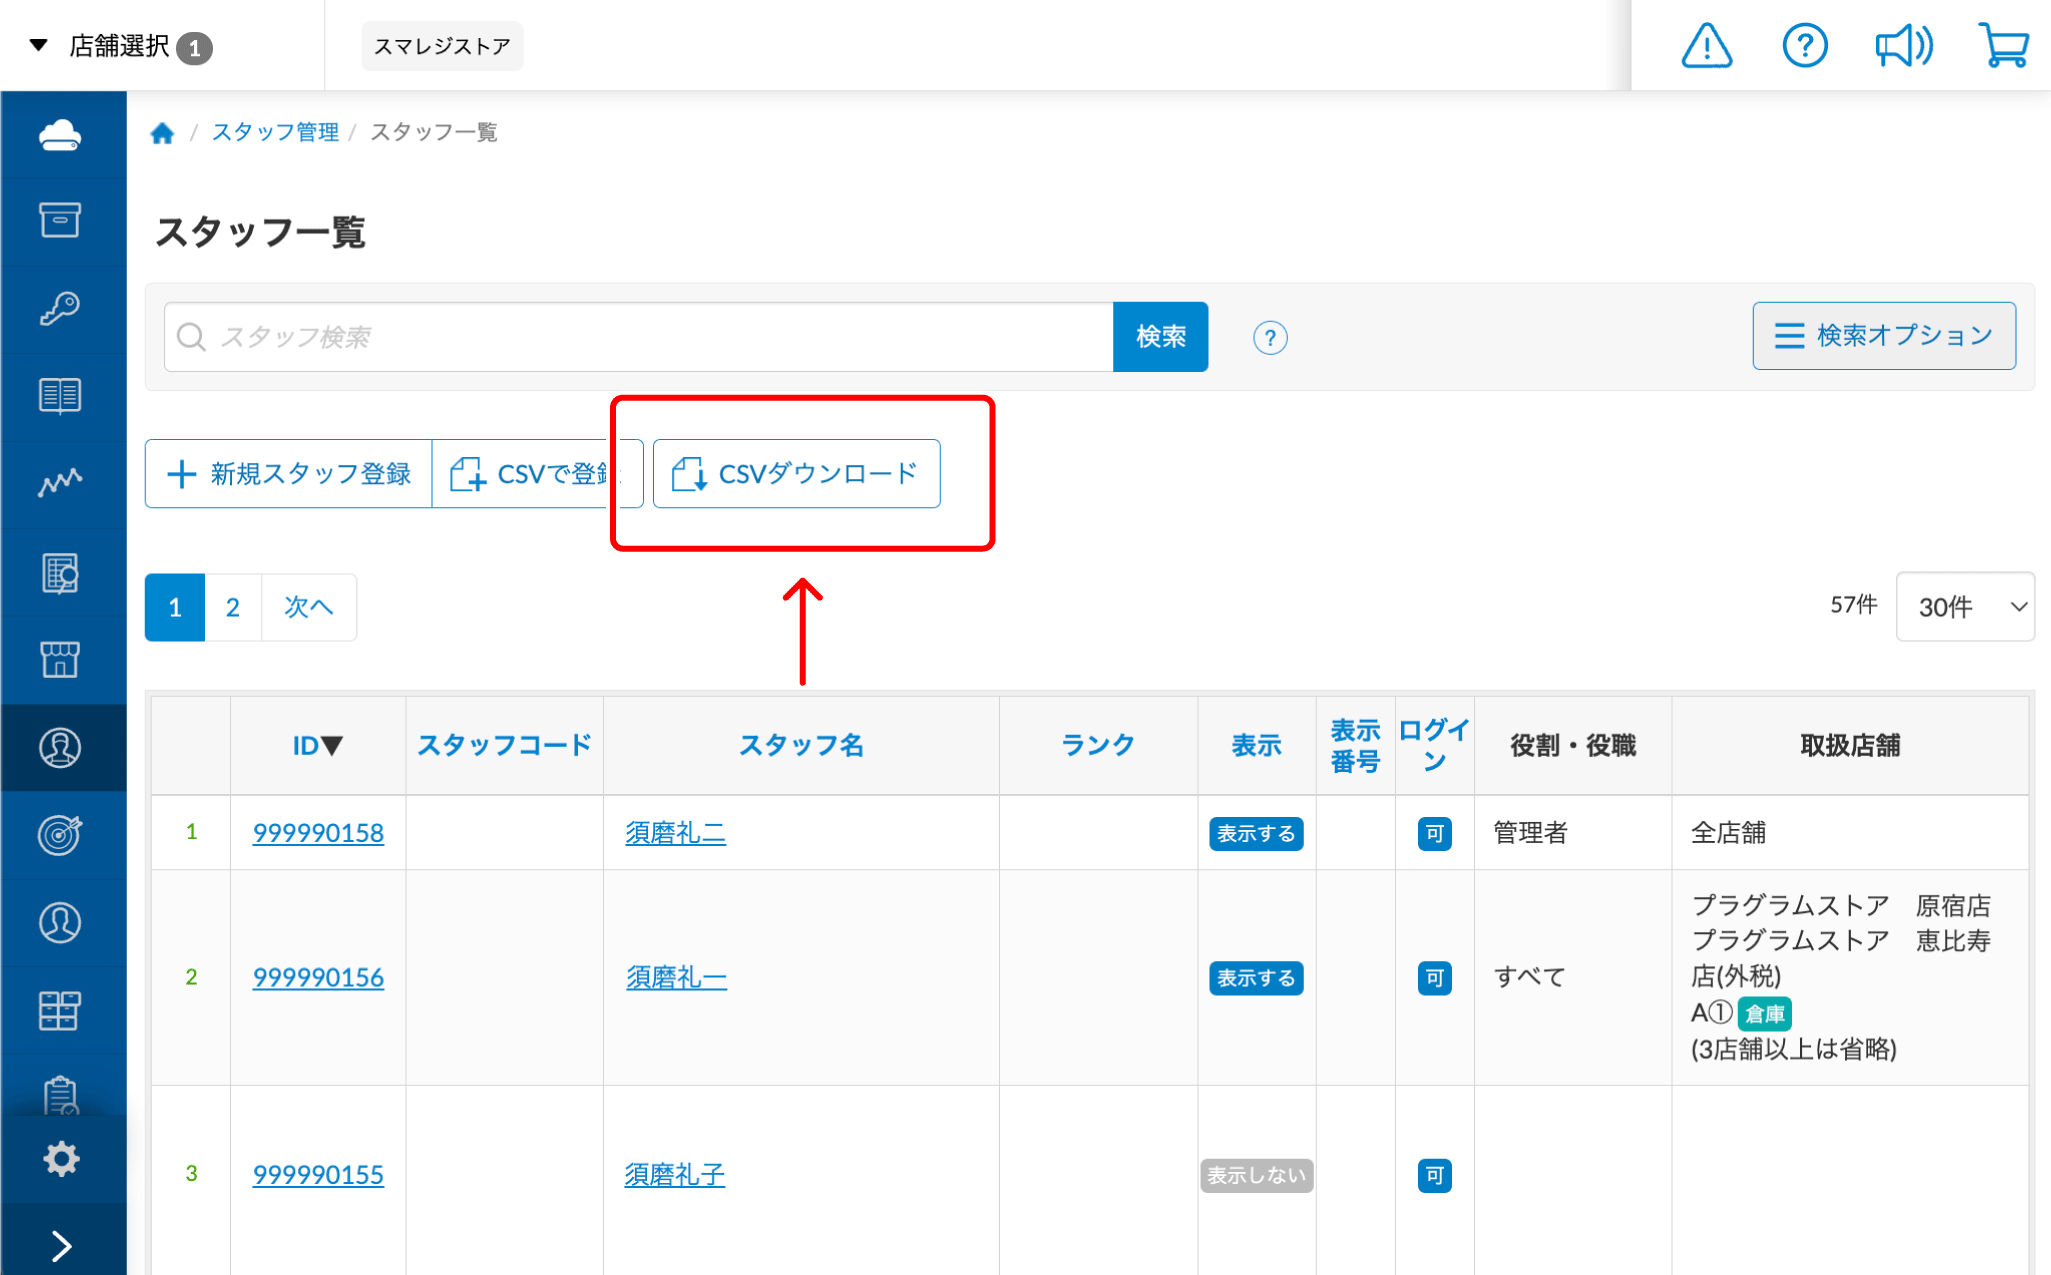This screenshot has height=1275, width=2051.
Task: Click the warning alert triangle icon
Action: 1706,46
